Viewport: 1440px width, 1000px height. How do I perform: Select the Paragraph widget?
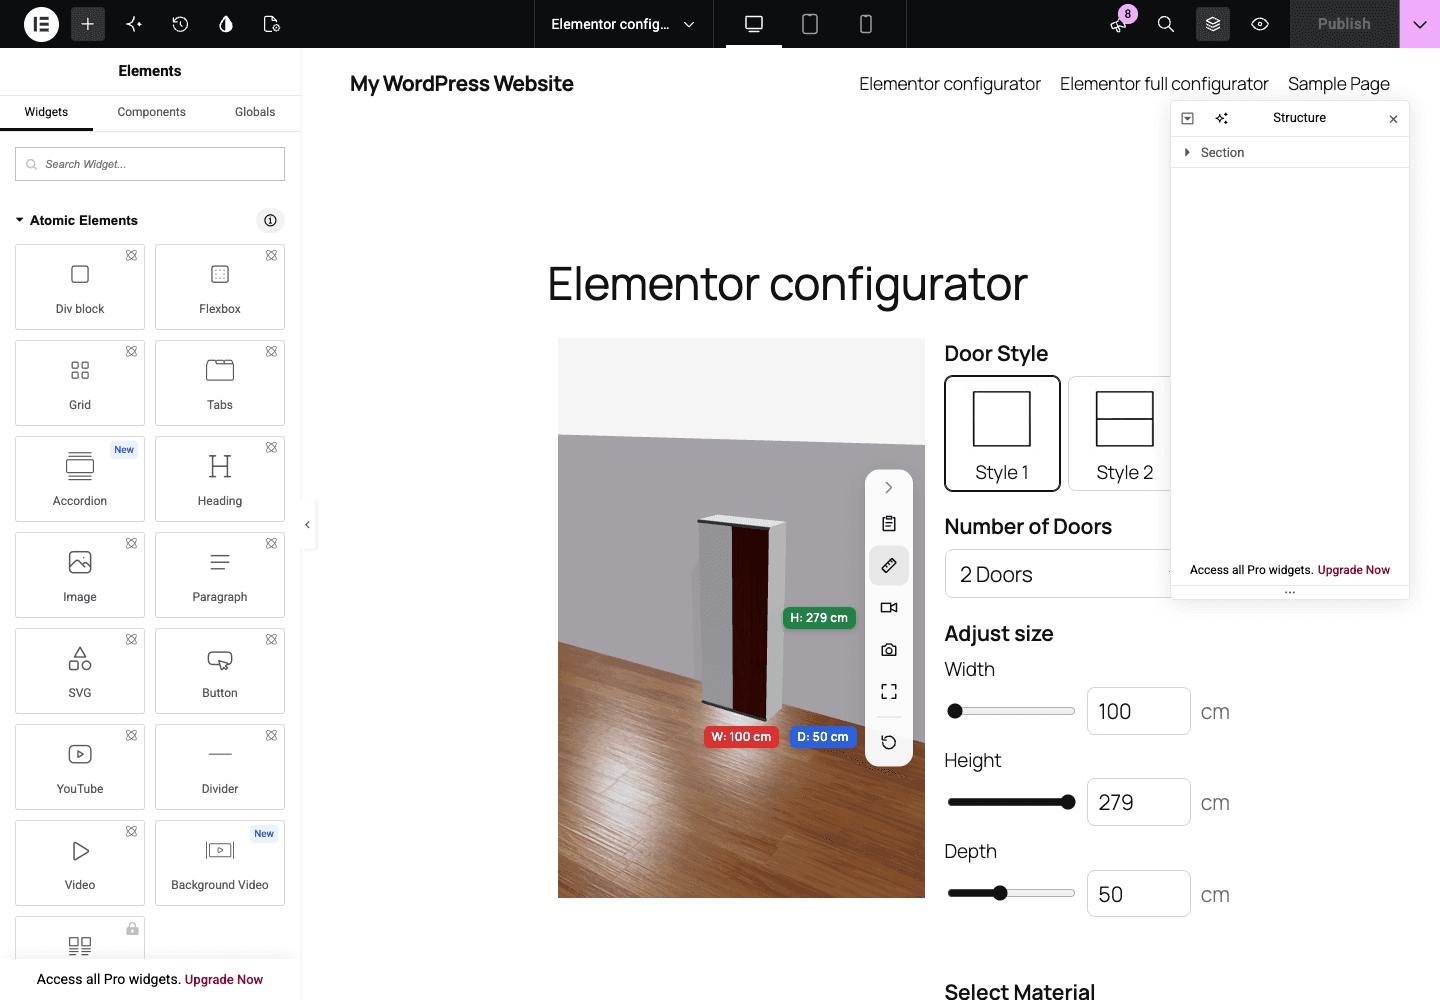(x=220, y=575)
